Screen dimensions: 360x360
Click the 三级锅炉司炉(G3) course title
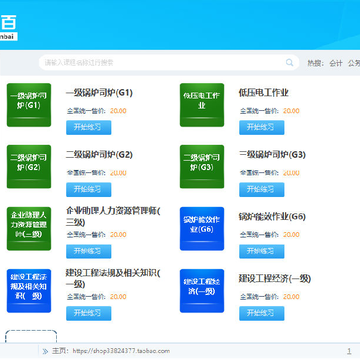[x=272, y=155]
